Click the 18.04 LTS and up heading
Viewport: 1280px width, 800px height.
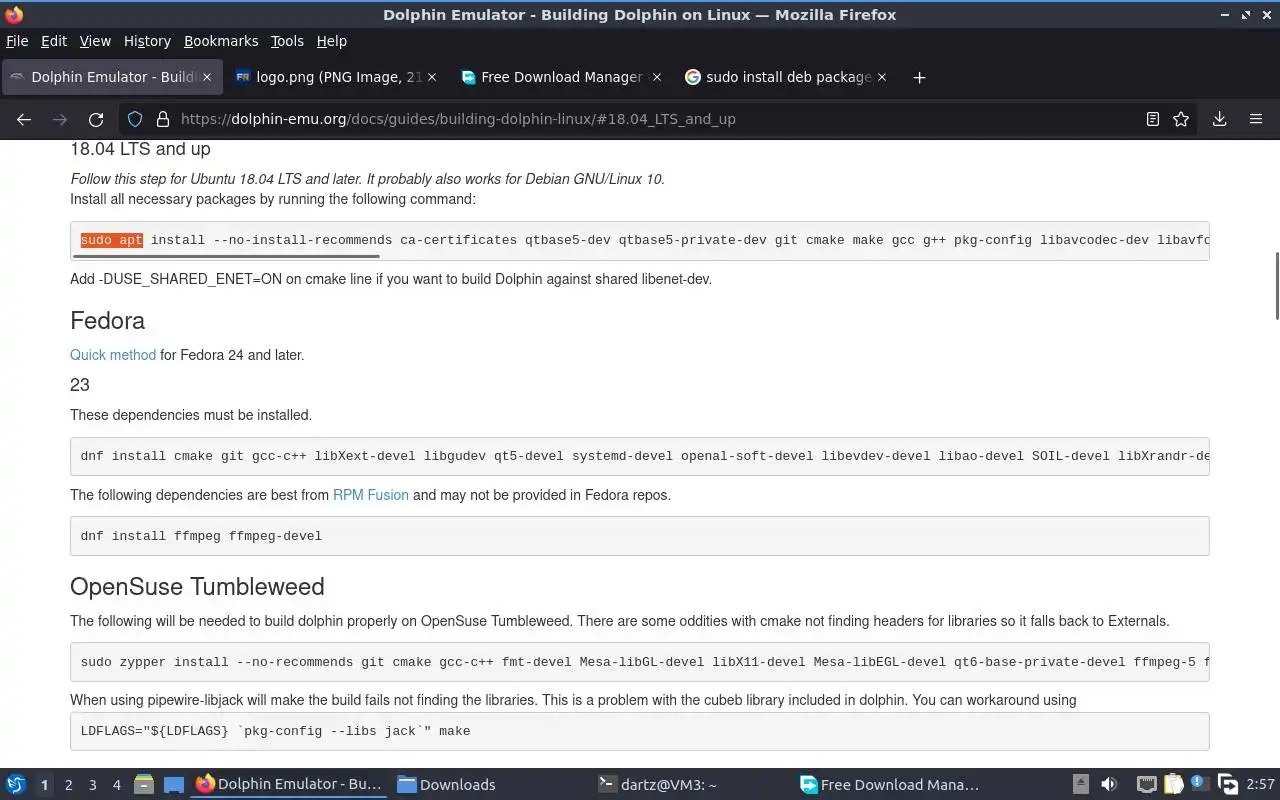[x=140, y=149]
